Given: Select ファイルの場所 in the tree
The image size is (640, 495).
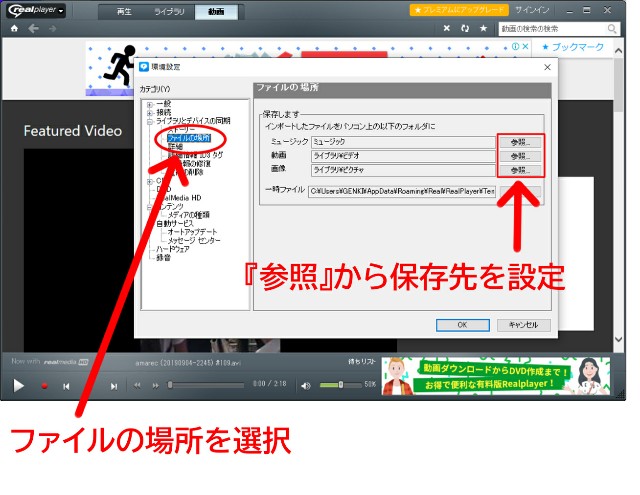Looking at the screenshot, I should click(x=189, y=138).
